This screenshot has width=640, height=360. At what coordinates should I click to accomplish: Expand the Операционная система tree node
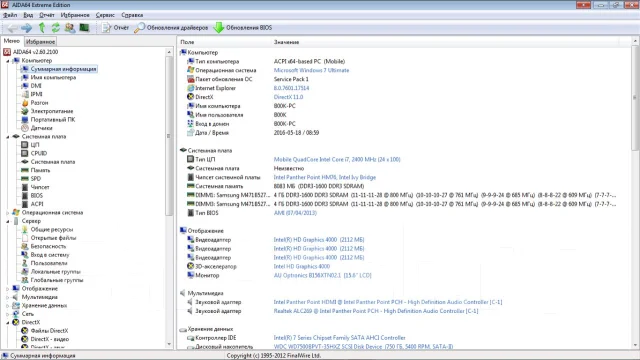[8, 213]
